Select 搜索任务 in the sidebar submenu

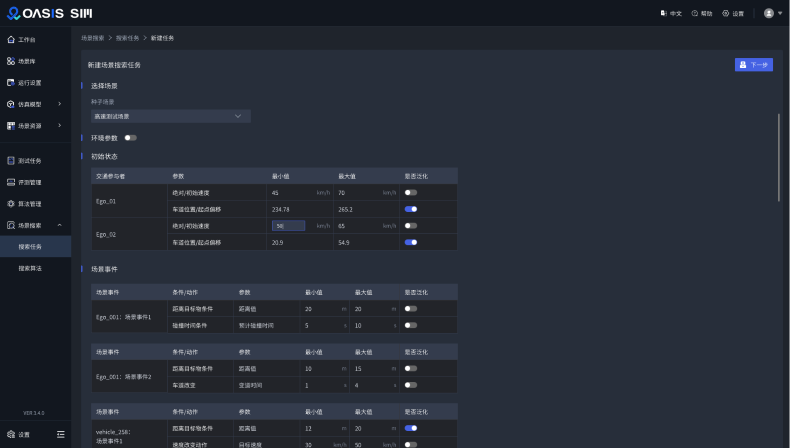(x=30, y=246)
